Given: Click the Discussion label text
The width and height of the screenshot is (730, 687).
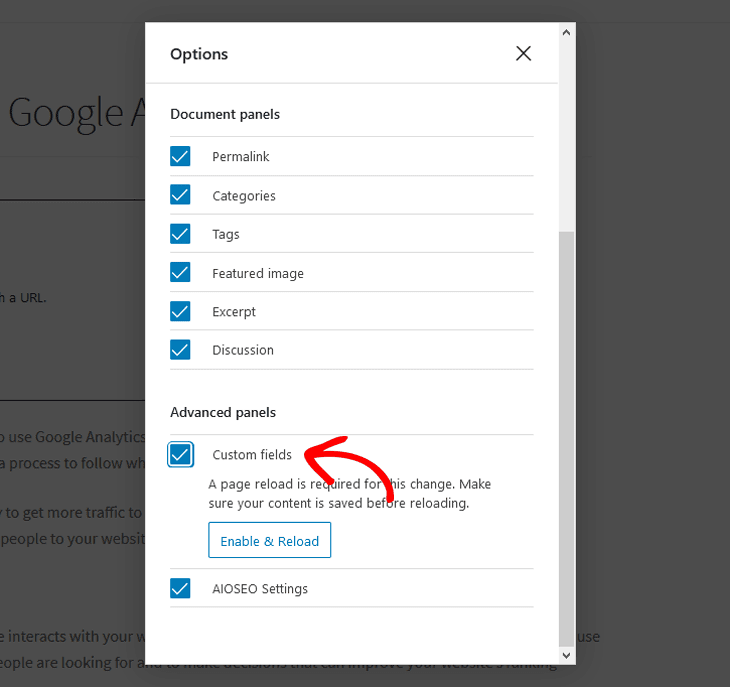Looking at the screenshot, I should click(243, 350).
